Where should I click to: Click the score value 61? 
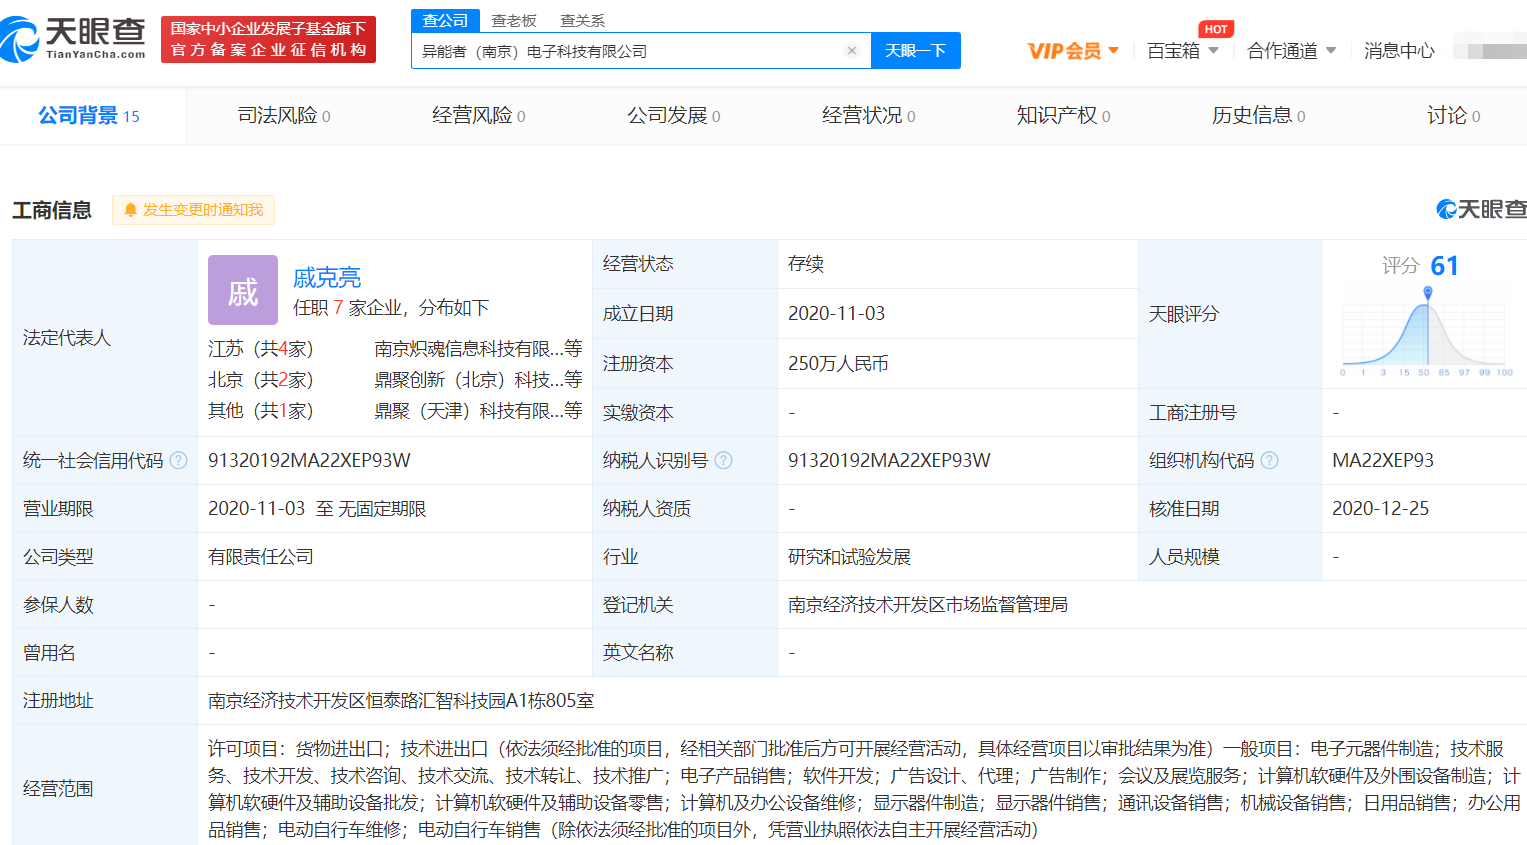pyautogui.click(x=1445, y=266)
